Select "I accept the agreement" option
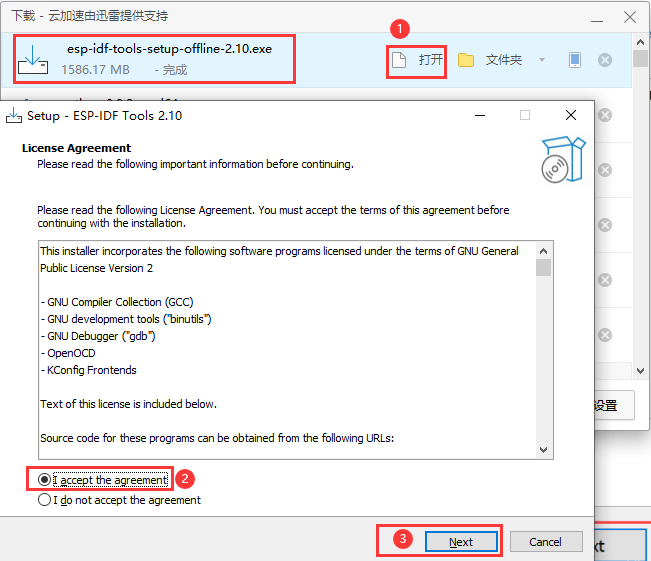 click(x=103, y=480)
